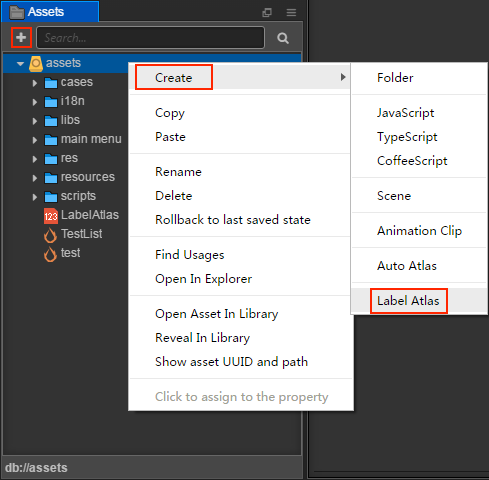Create a new CoffeeScript file
Image resolution: width=489 pixels, height=480 pixels.
420,161
